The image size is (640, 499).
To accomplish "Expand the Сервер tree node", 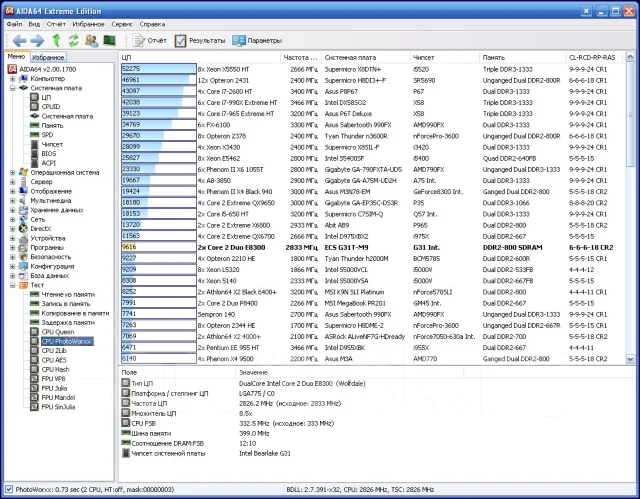I will 13,182.
